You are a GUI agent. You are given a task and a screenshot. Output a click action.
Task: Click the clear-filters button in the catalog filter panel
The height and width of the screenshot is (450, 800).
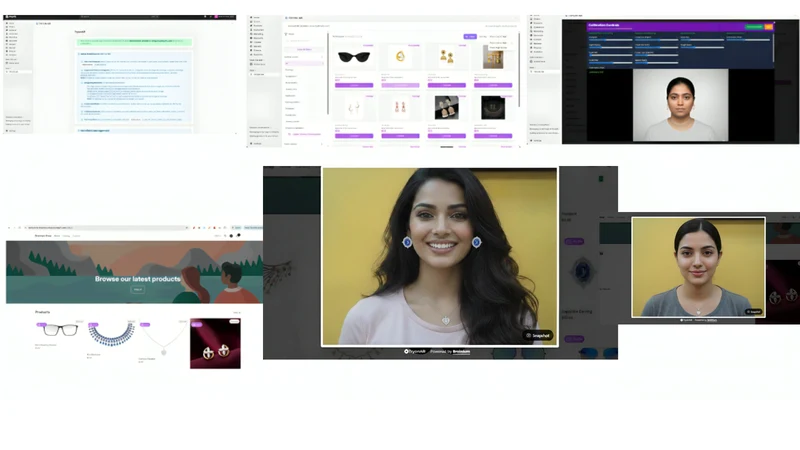tap(304, 49)
